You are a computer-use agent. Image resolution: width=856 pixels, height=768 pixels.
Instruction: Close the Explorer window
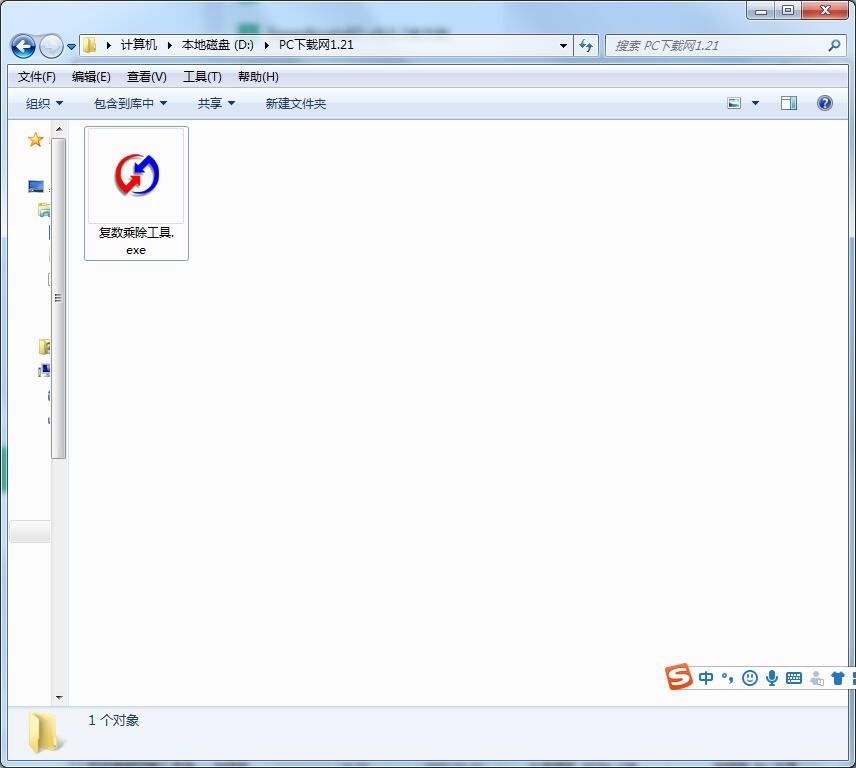825,10
